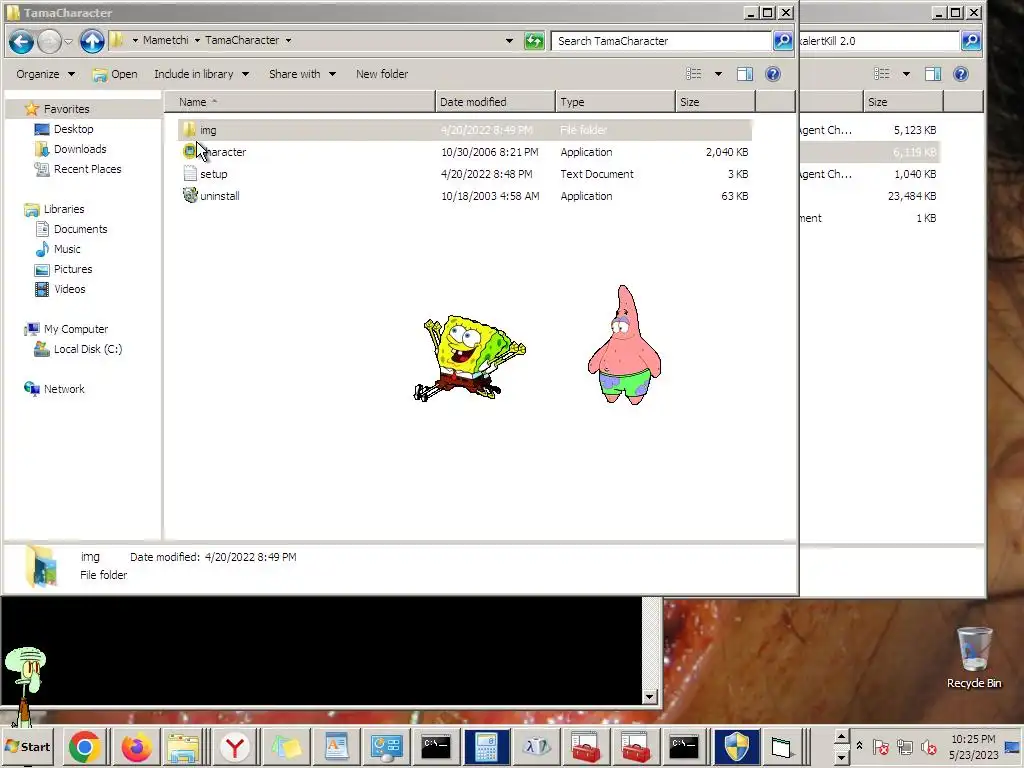Click the console window scrollbar down arrow

tap(649, 696)
